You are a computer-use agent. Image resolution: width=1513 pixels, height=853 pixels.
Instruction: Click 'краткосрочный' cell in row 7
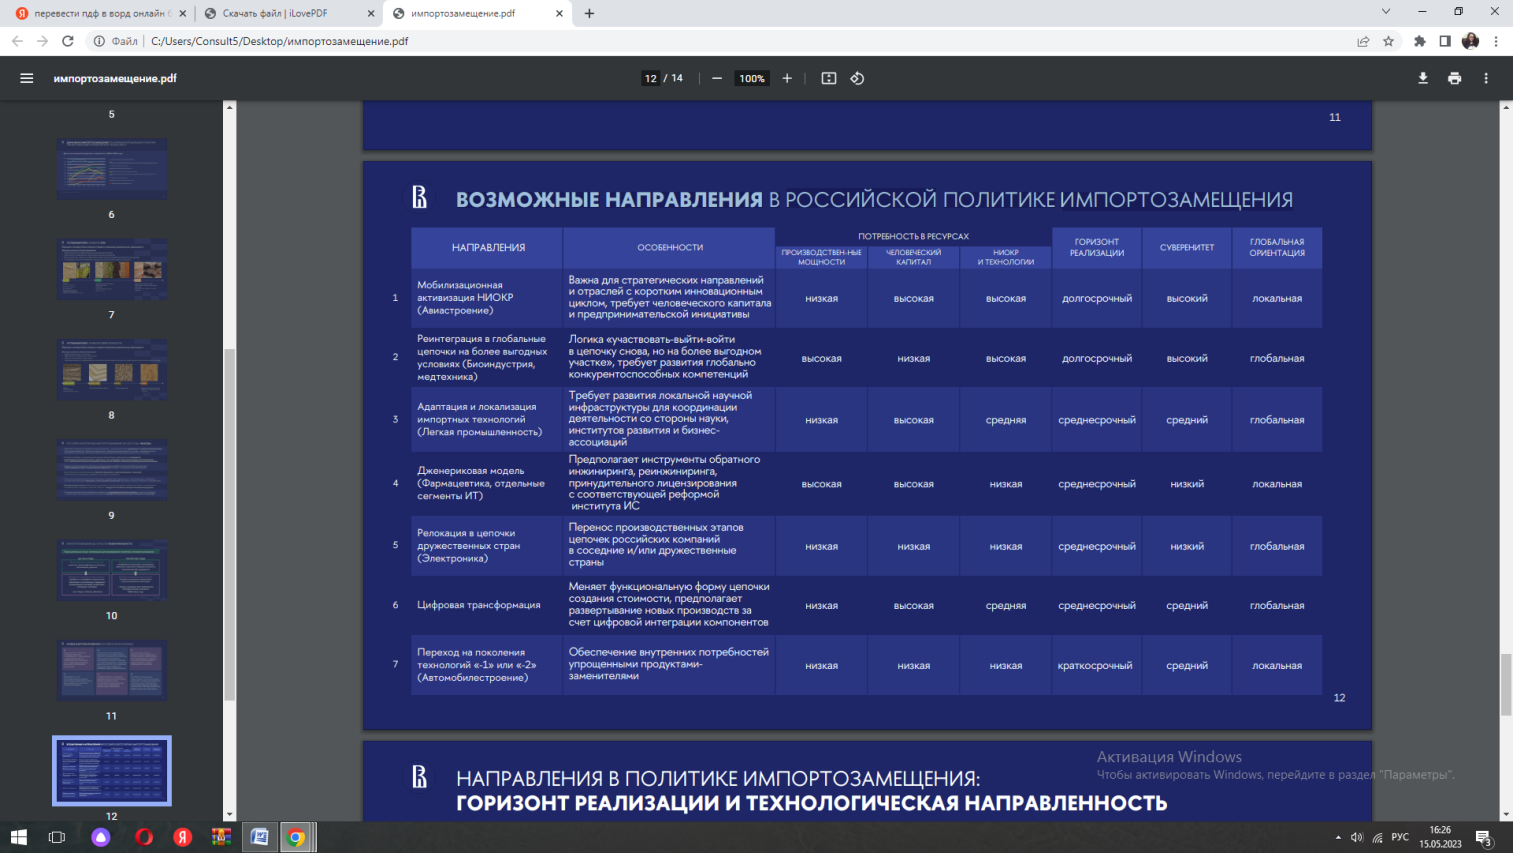coord(1096,665)
